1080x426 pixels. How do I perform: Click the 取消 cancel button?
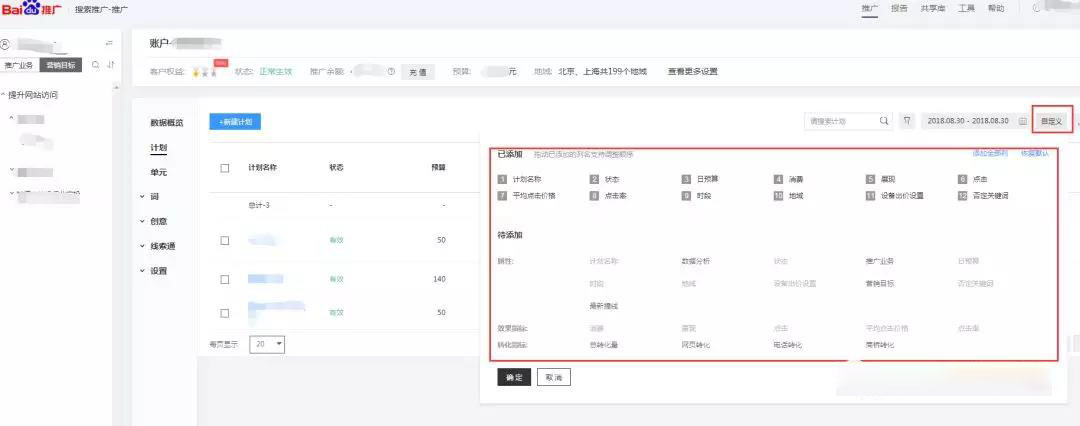554,378
